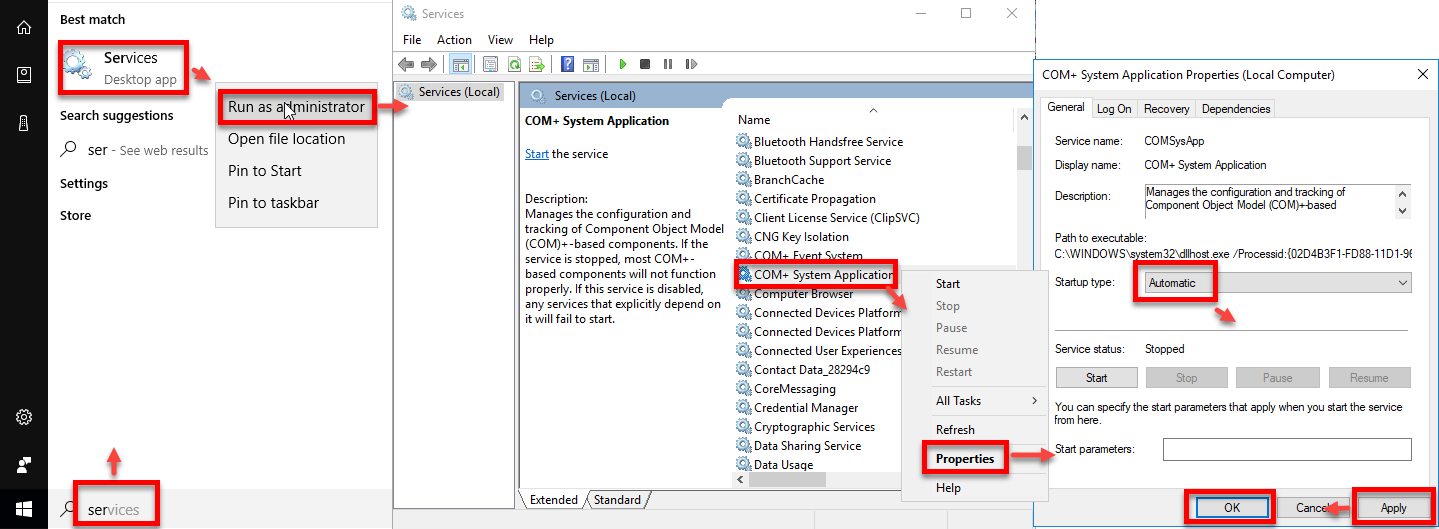
Task: Click the Stop Service square toolbar icon
Action: pos(645,64)
